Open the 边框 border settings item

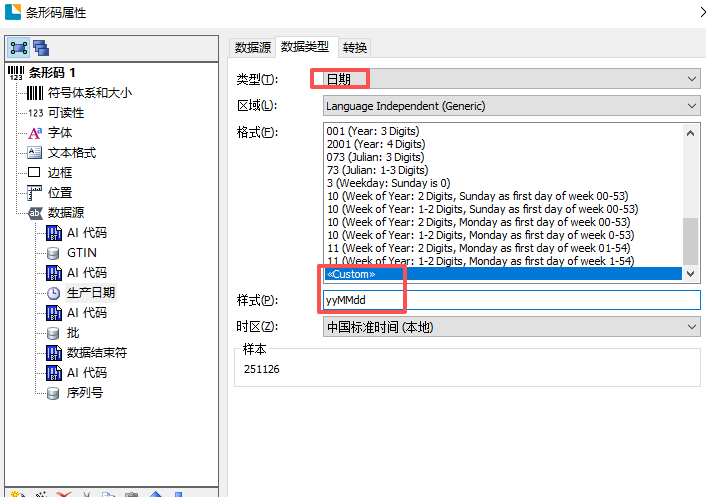60,173
